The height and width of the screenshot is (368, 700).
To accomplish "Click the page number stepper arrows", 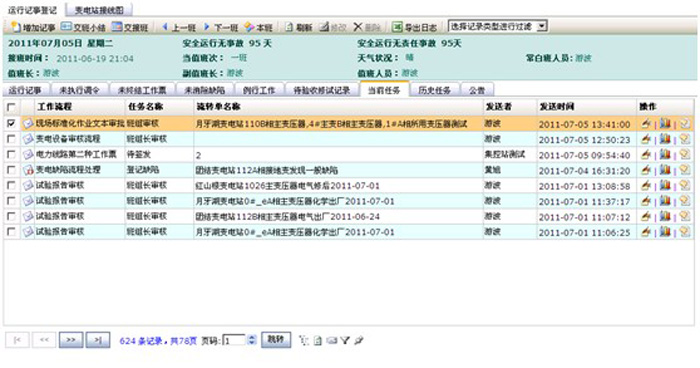I will click(x=252, y=340).
